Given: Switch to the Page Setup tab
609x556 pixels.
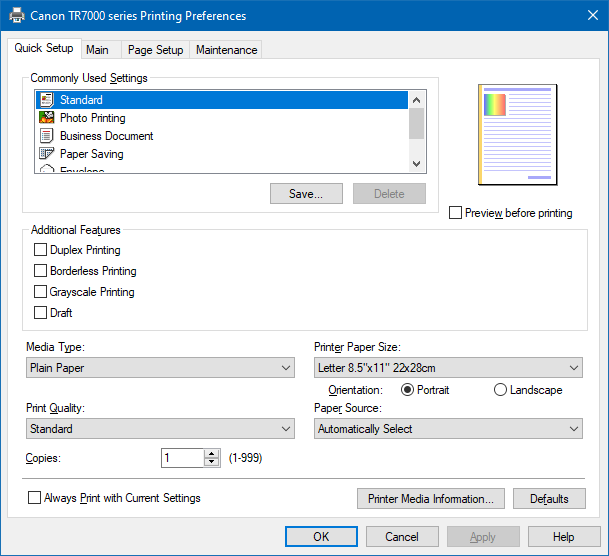Looking at the screenshot, I should point(155,50).
